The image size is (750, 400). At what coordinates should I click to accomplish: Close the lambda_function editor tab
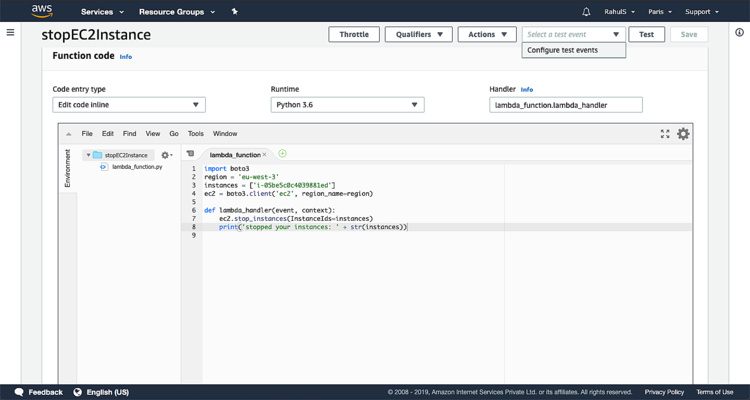[x=265, y=155]
